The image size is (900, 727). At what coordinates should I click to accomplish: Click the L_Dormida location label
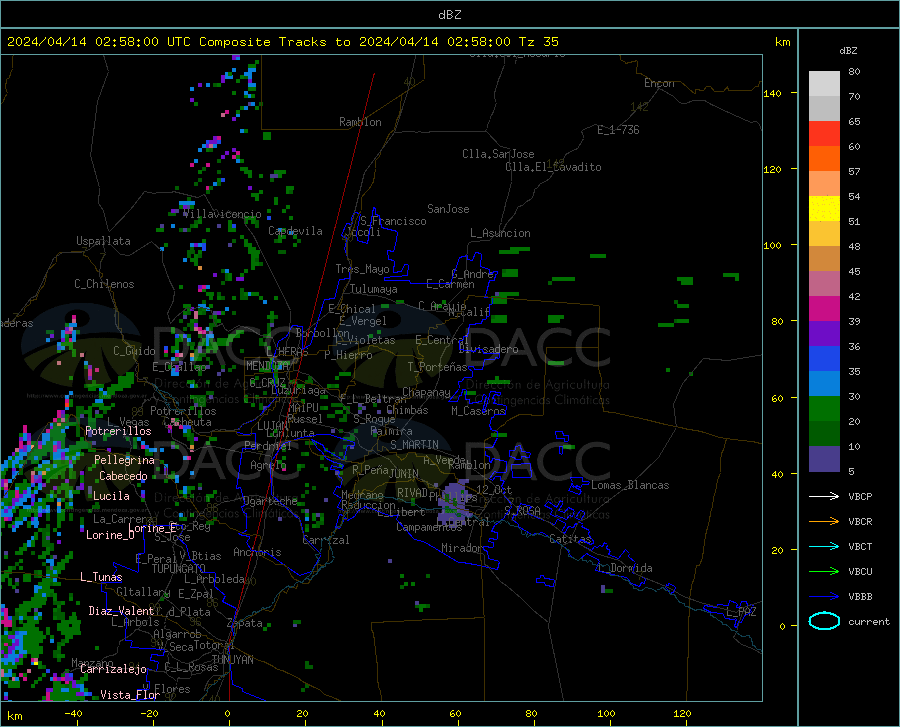(625, 568)
